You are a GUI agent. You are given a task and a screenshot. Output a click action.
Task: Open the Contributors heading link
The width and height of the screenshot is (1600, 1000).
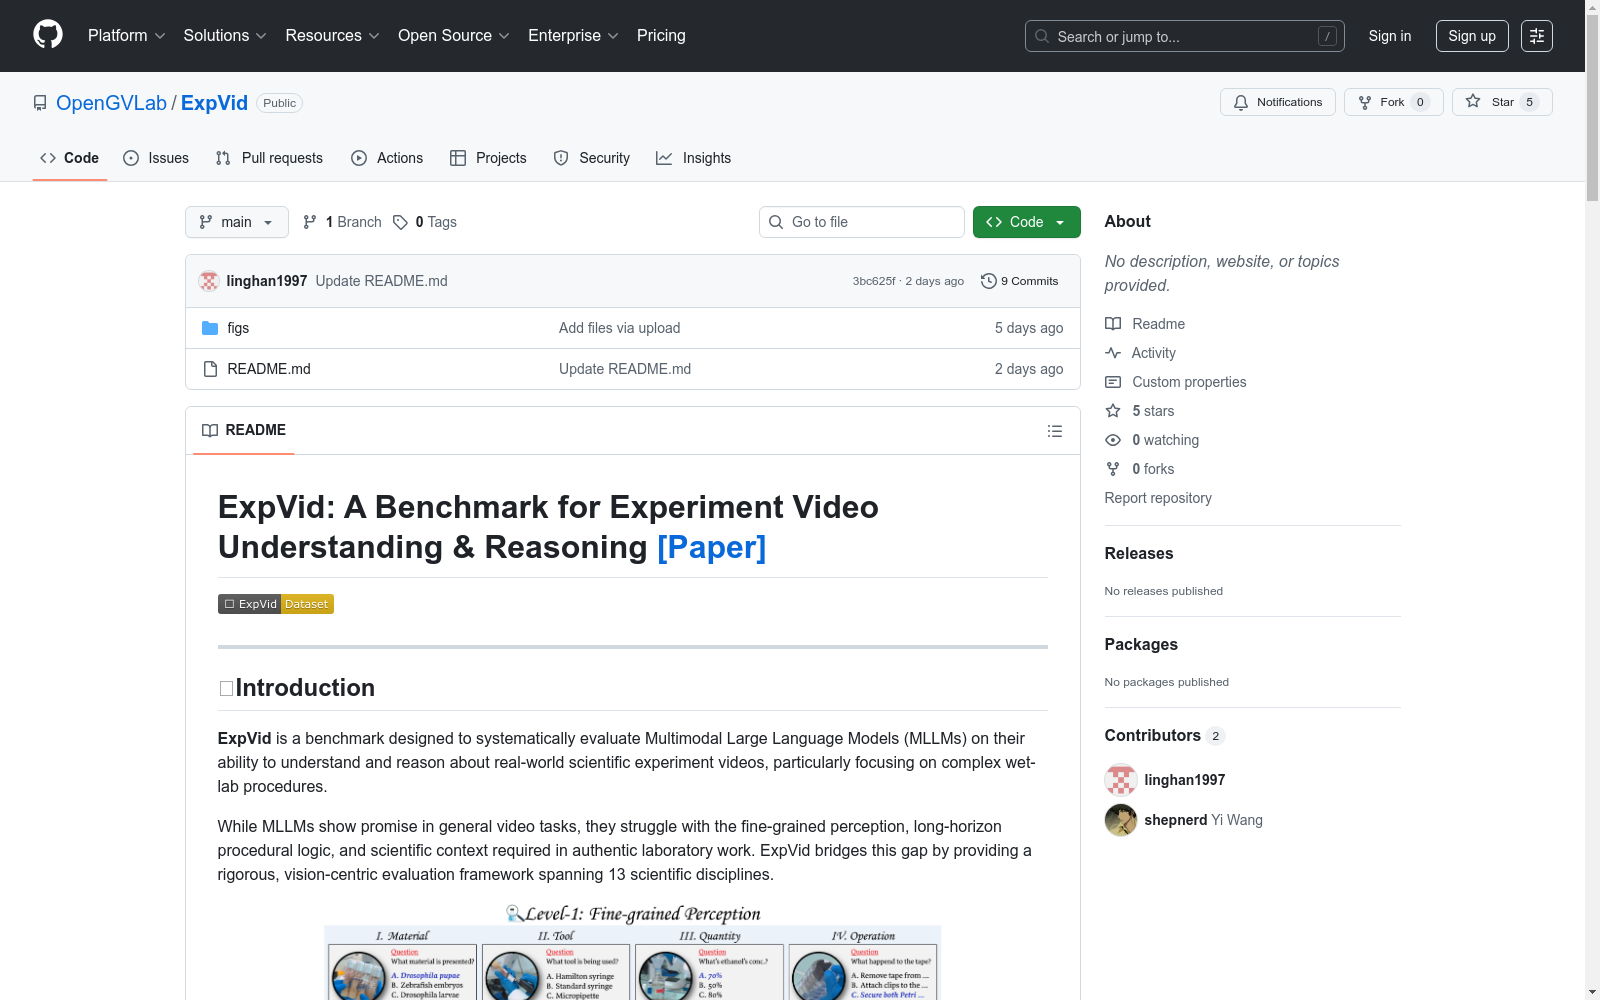click(x=1165, y=735)
